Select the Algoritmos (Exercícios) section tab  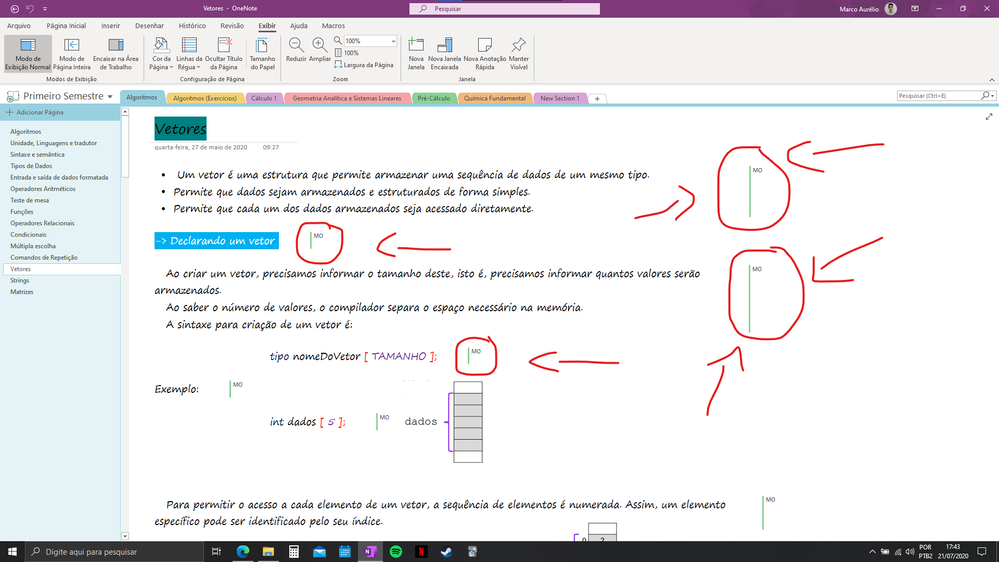(205, 98)
